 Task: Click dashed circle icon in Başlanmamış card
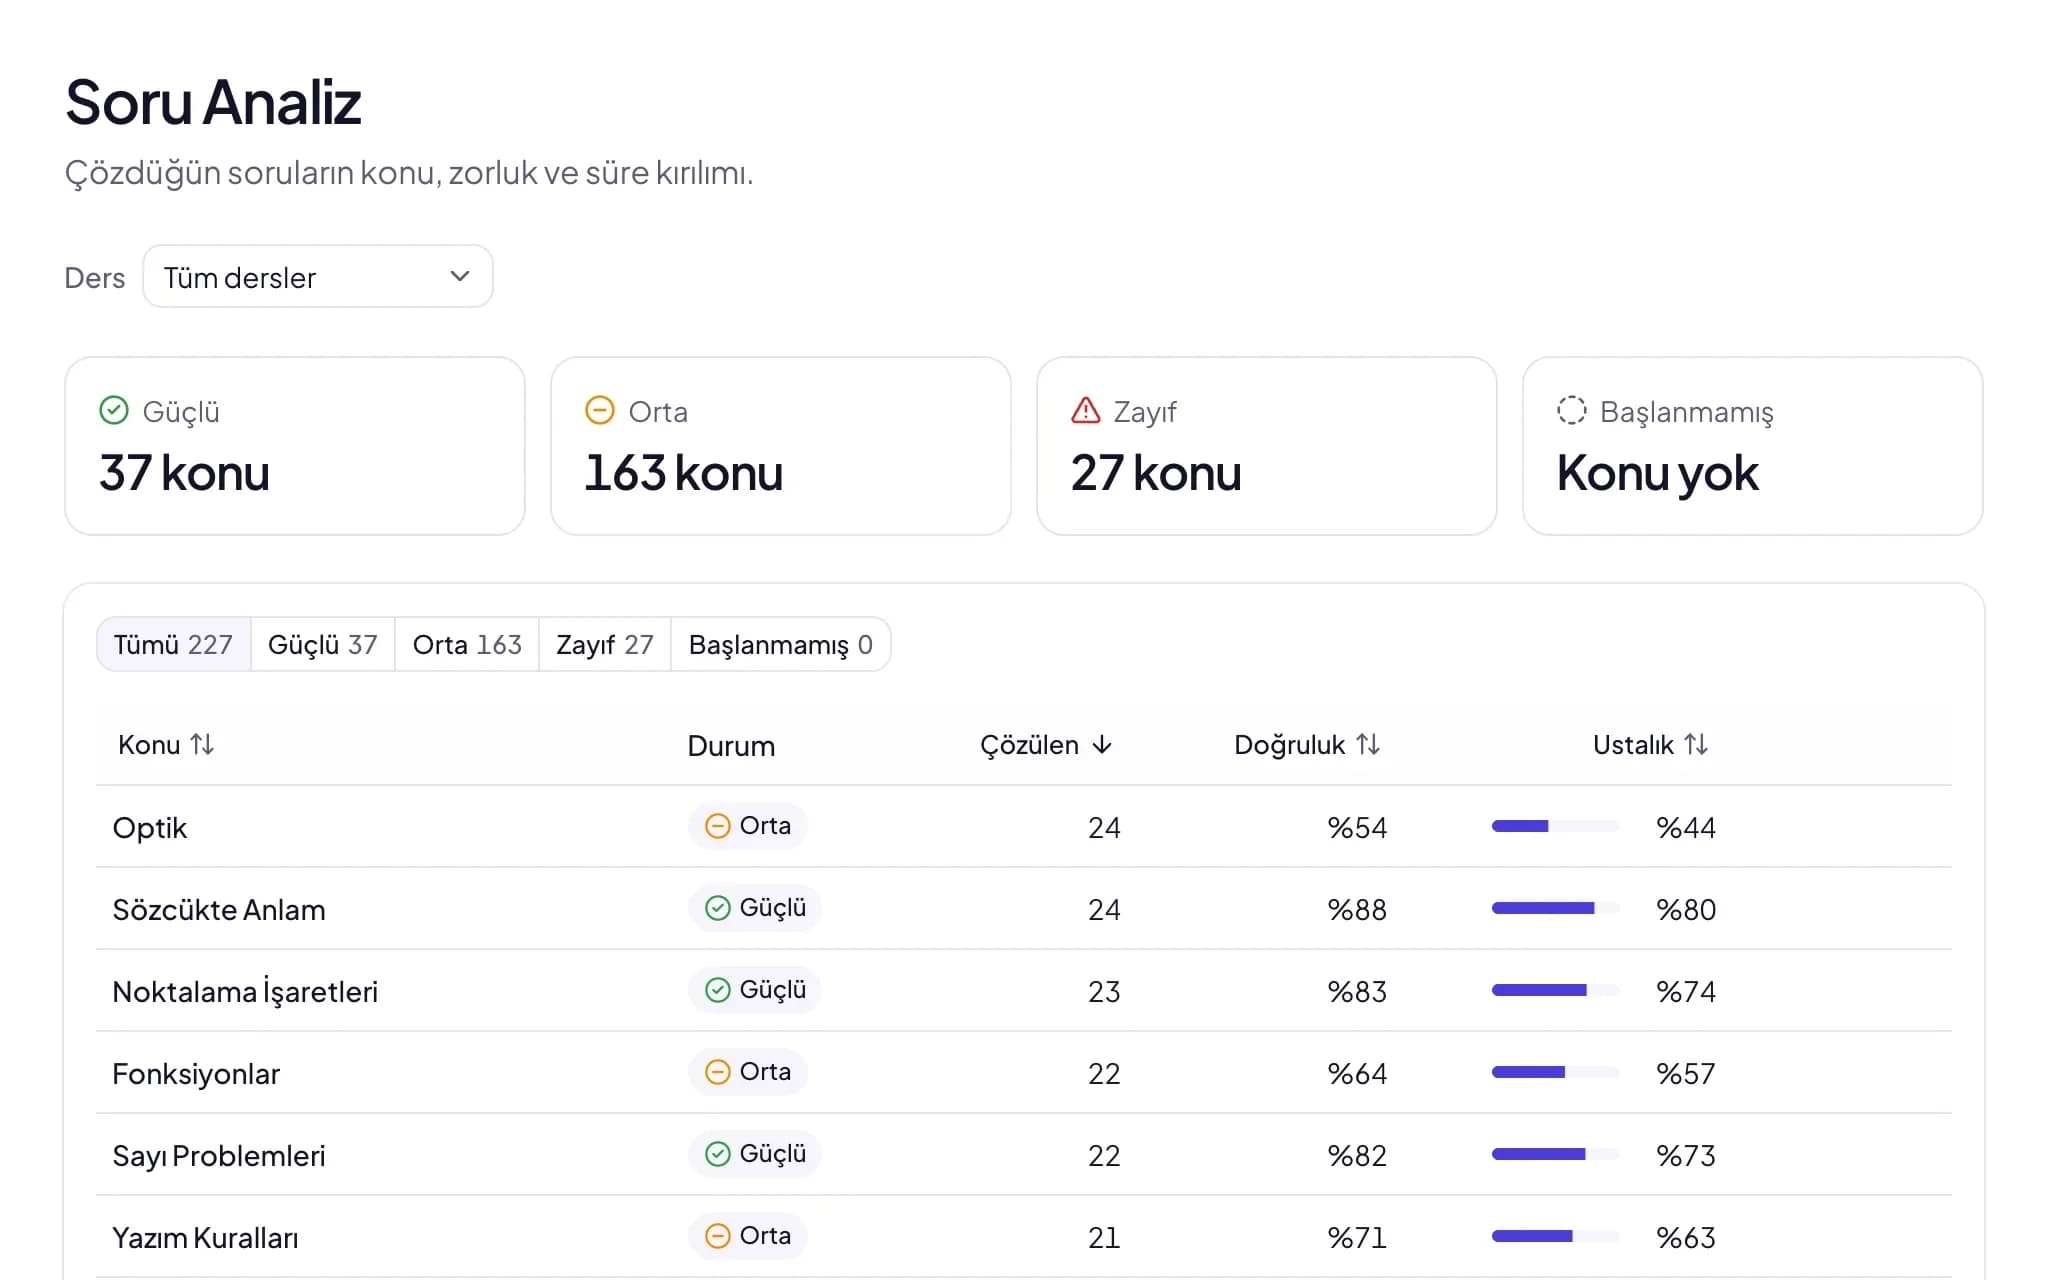[x=1572, y=411]
